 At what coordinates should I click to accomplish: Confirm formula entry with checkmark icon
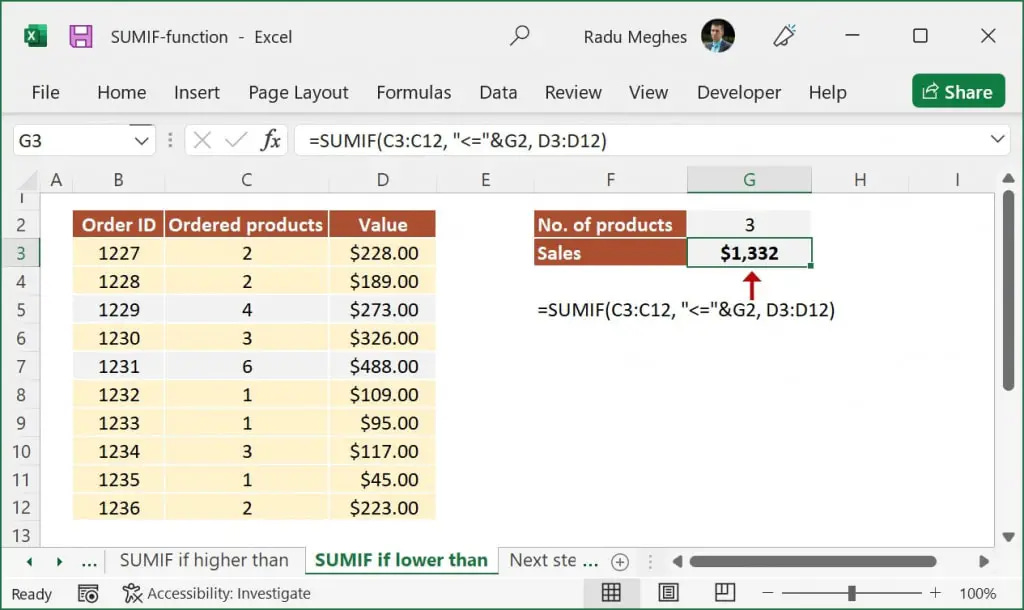(x=236, y=140)
